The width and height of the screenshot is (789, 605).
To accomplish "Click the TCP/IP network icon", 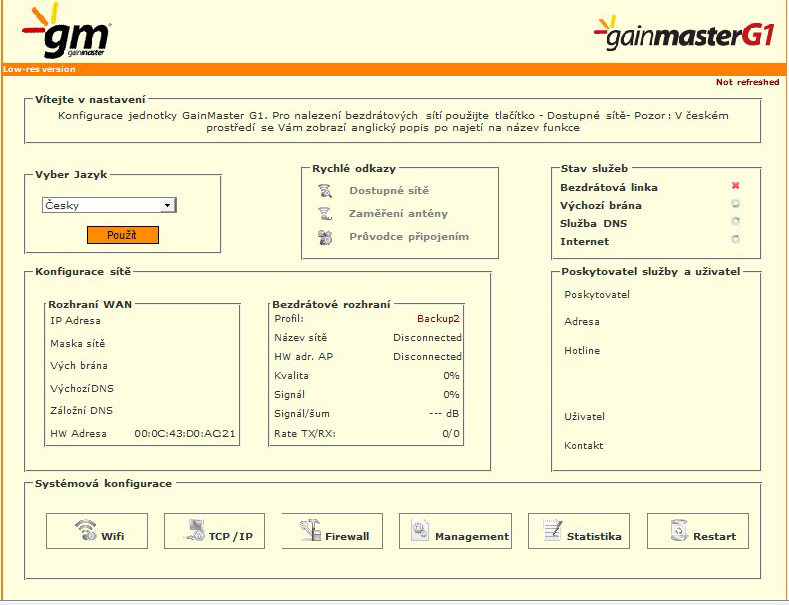I will 192,532.
